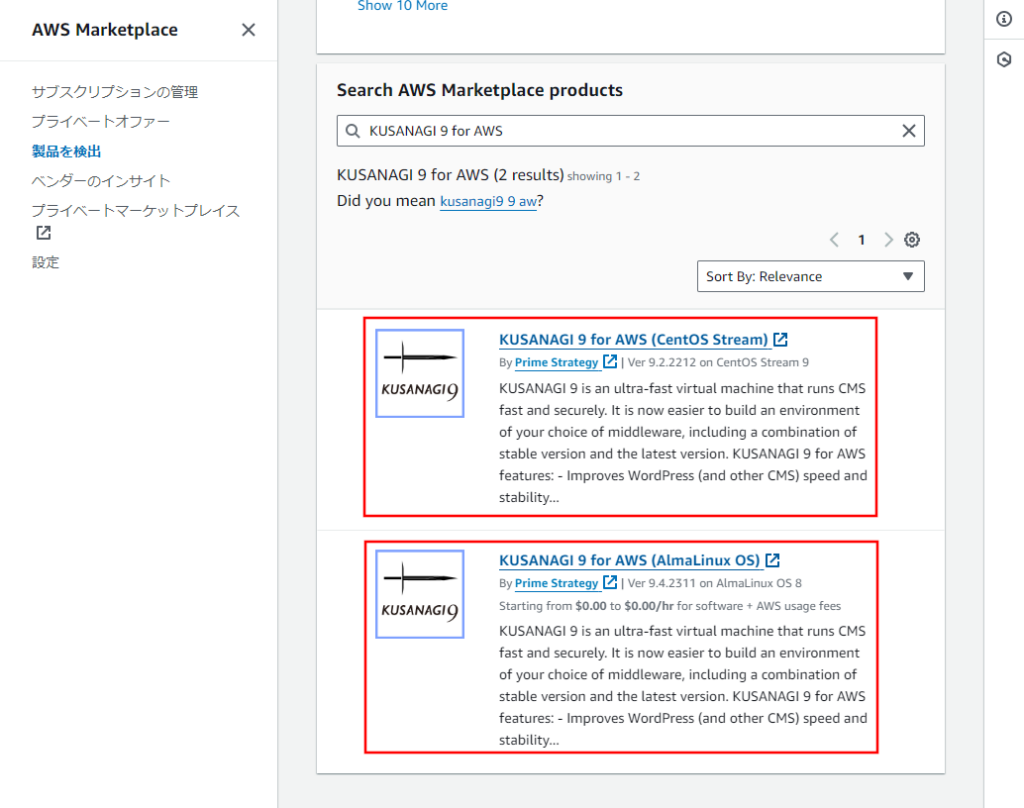Click pricing text 'Starting from $0.00 to $0.00/hr'
Screen dimensions: 1024x808
tap(586, 606)
